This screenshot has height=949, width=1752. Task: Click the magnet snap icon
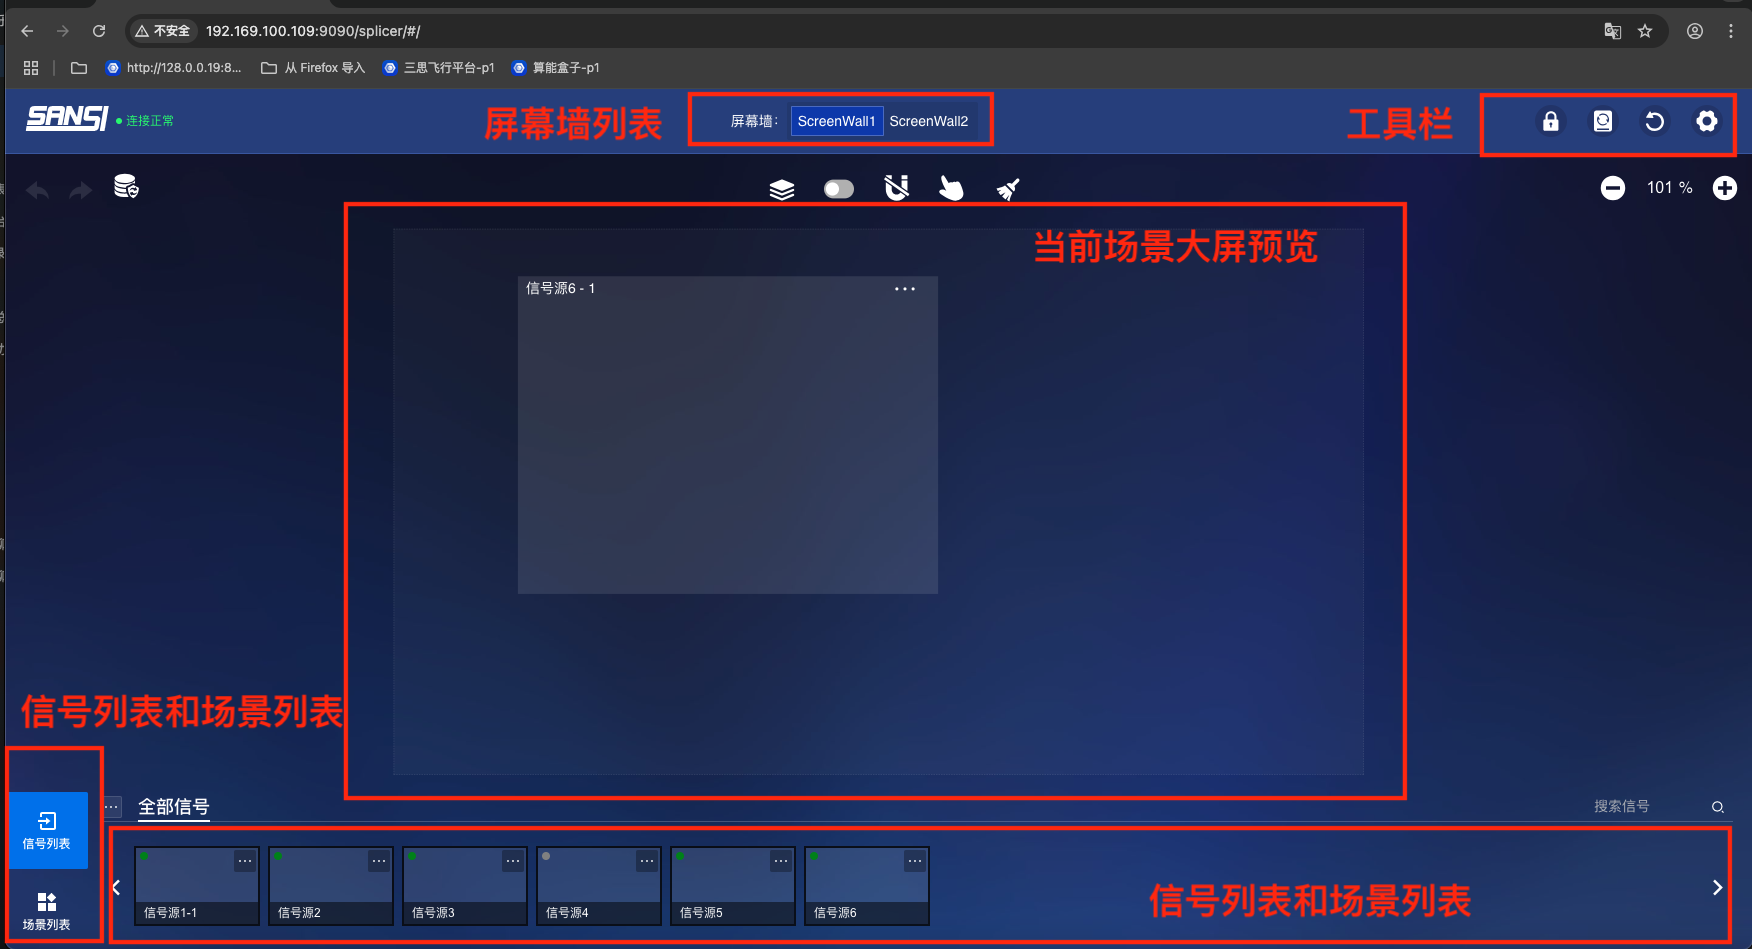(x=897, y=188)
